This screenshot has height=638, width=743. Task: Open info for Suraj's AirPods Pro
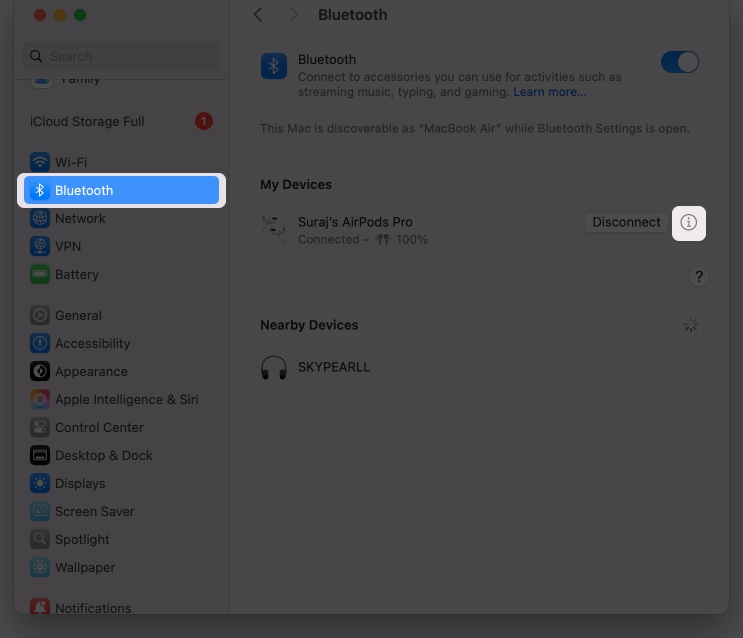click(689, 222)
